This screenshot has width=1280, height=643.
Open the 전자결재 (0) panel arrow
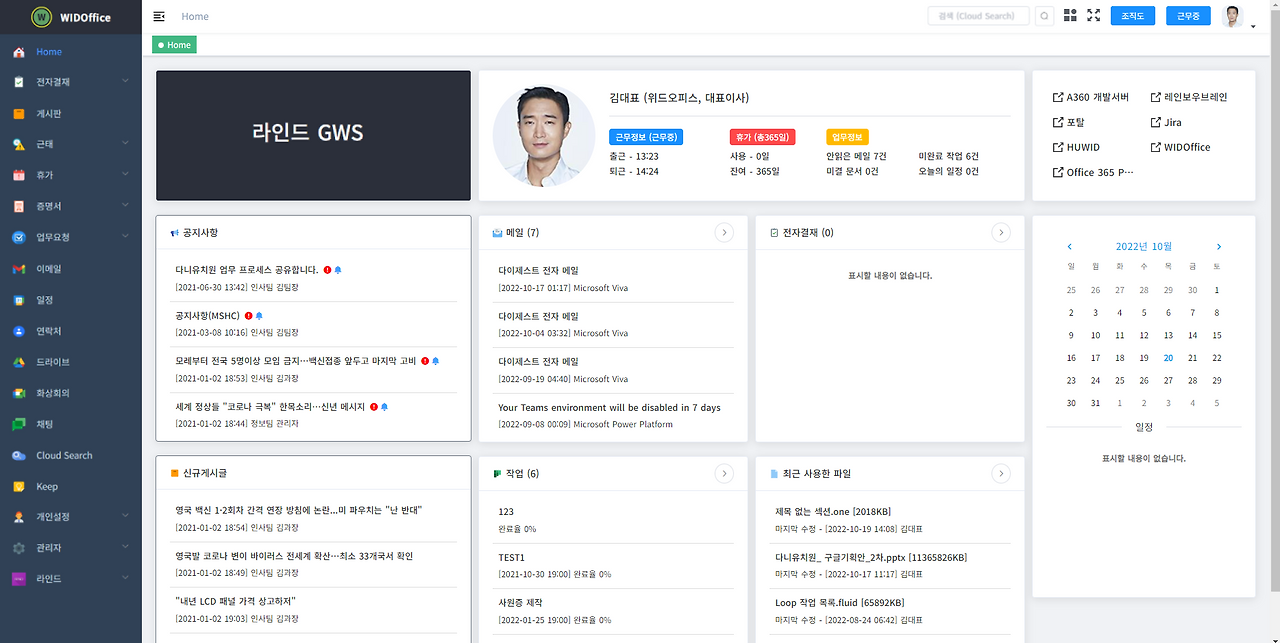[x=1001, y=232]
